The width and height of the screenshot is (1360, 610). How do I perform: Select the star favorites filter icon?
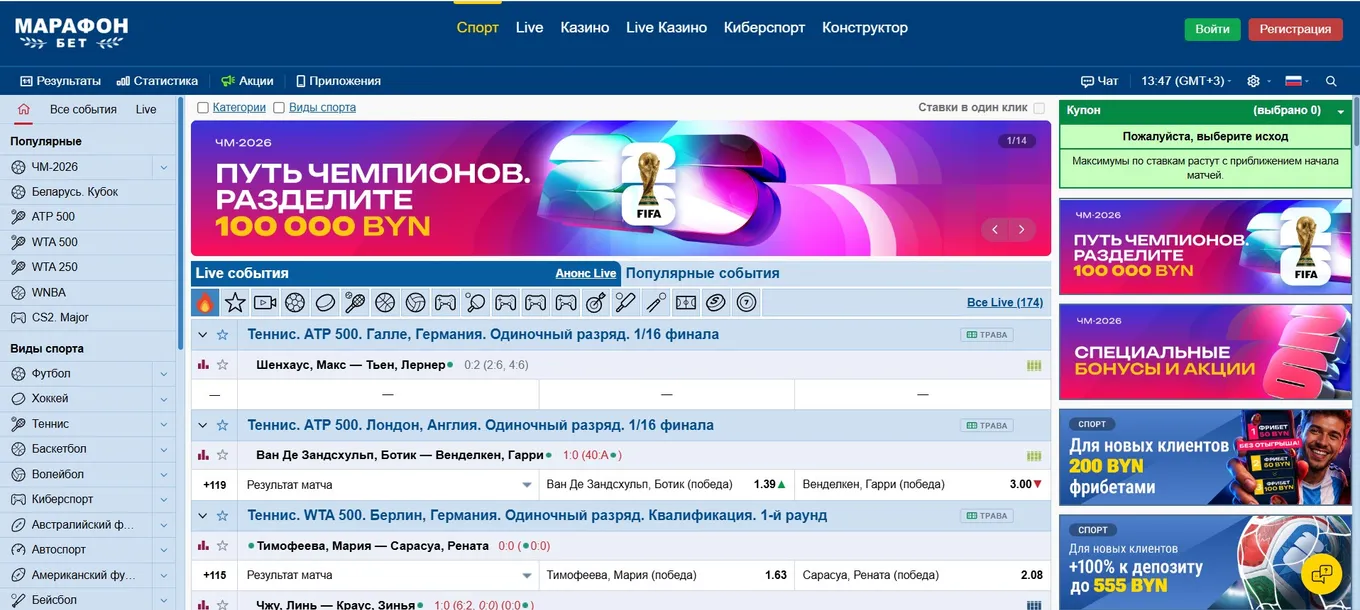pyautogui.click(x=235, y=302)
